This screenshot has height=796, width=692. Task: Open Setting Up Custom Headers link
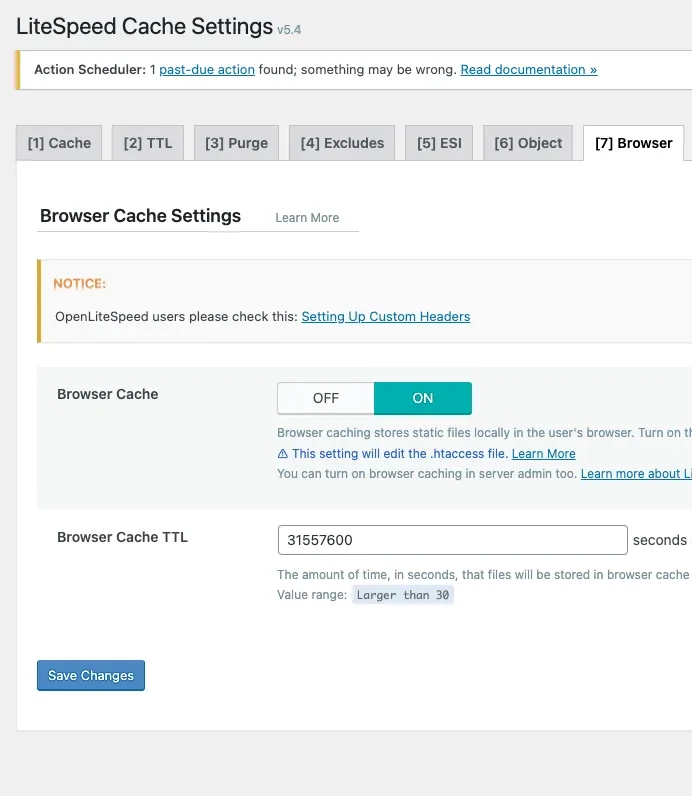click(386, 317)
